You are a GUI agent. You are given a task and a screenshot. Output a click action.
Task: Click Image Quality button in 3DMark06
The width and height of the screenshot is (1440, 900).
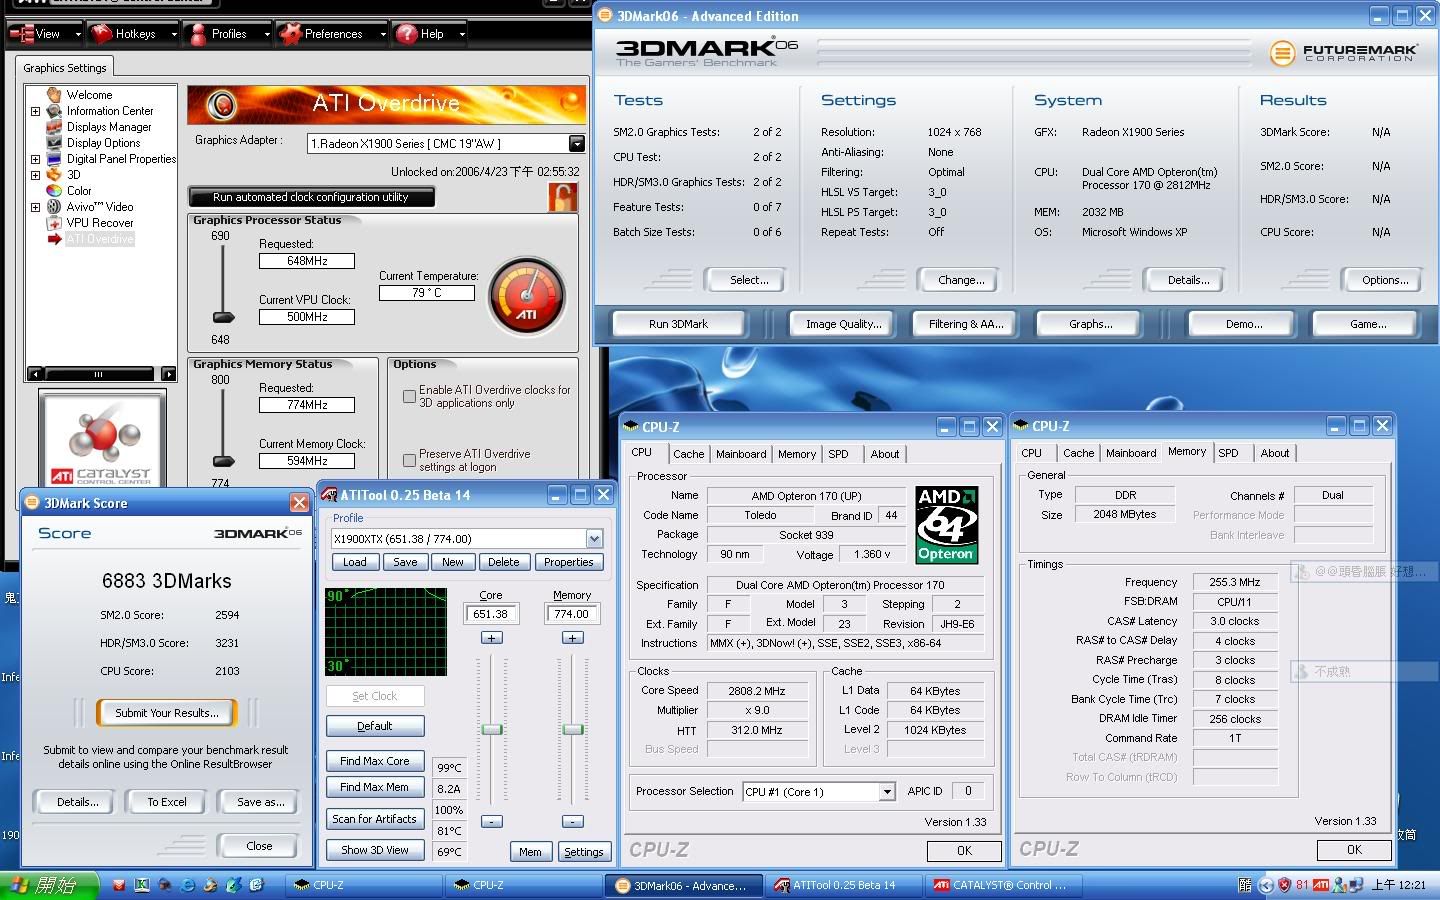click(844, 324)
